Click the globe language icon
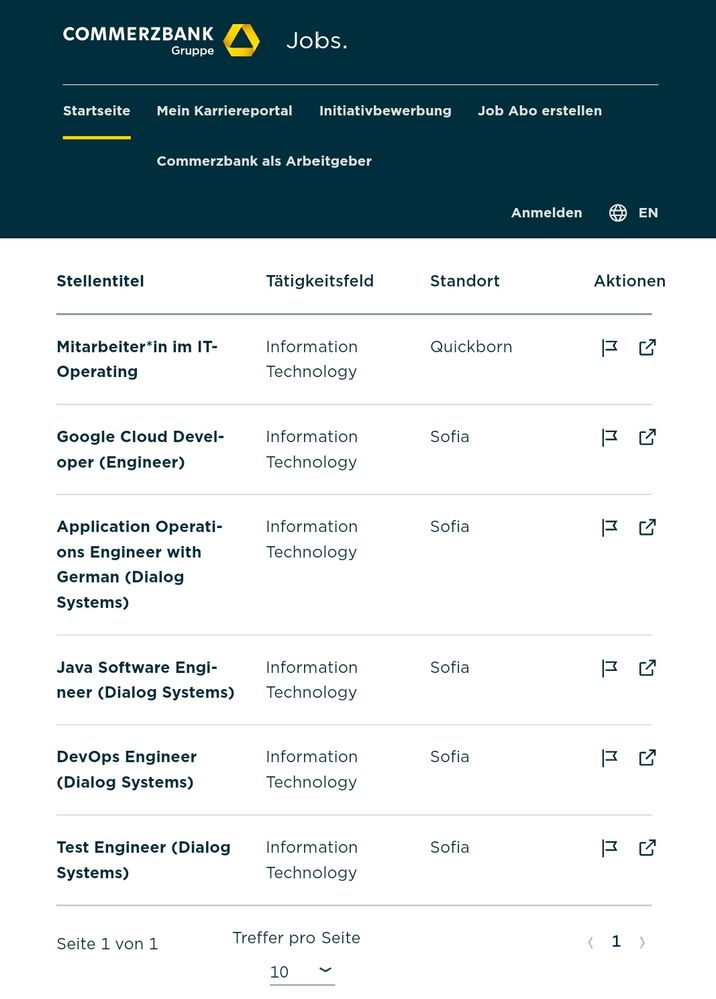The image size is (716, 999). pos(617,213)
